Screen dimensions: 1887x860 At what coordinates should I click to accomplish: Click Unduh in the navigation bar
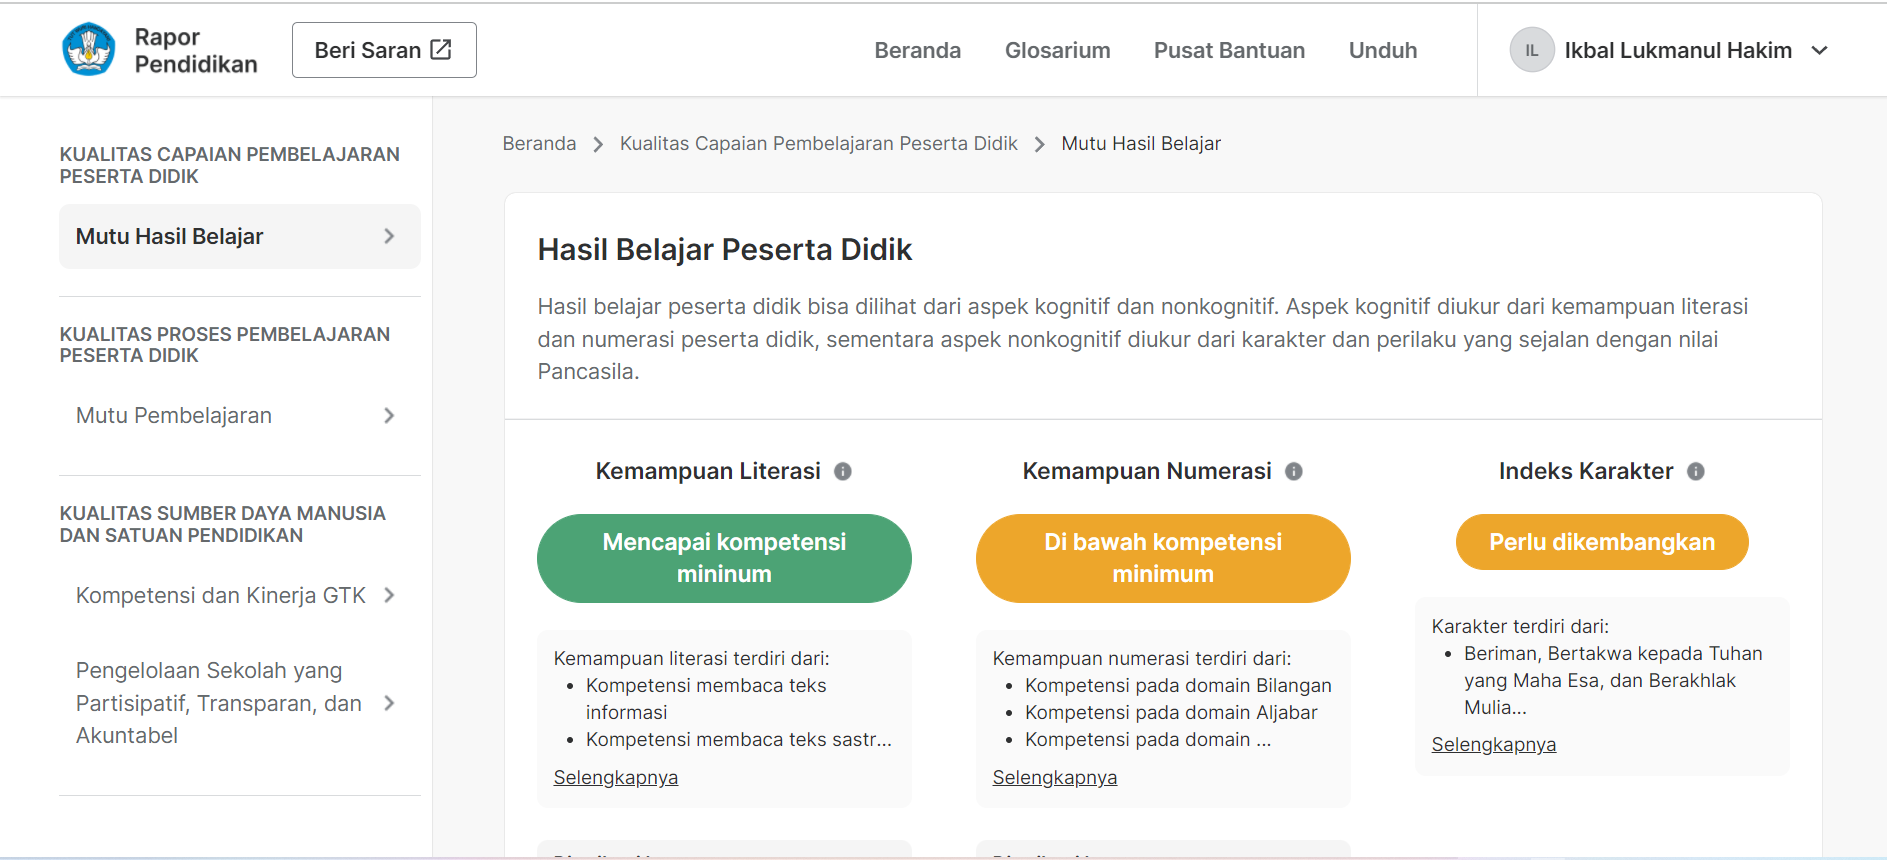pos(1382,50)
